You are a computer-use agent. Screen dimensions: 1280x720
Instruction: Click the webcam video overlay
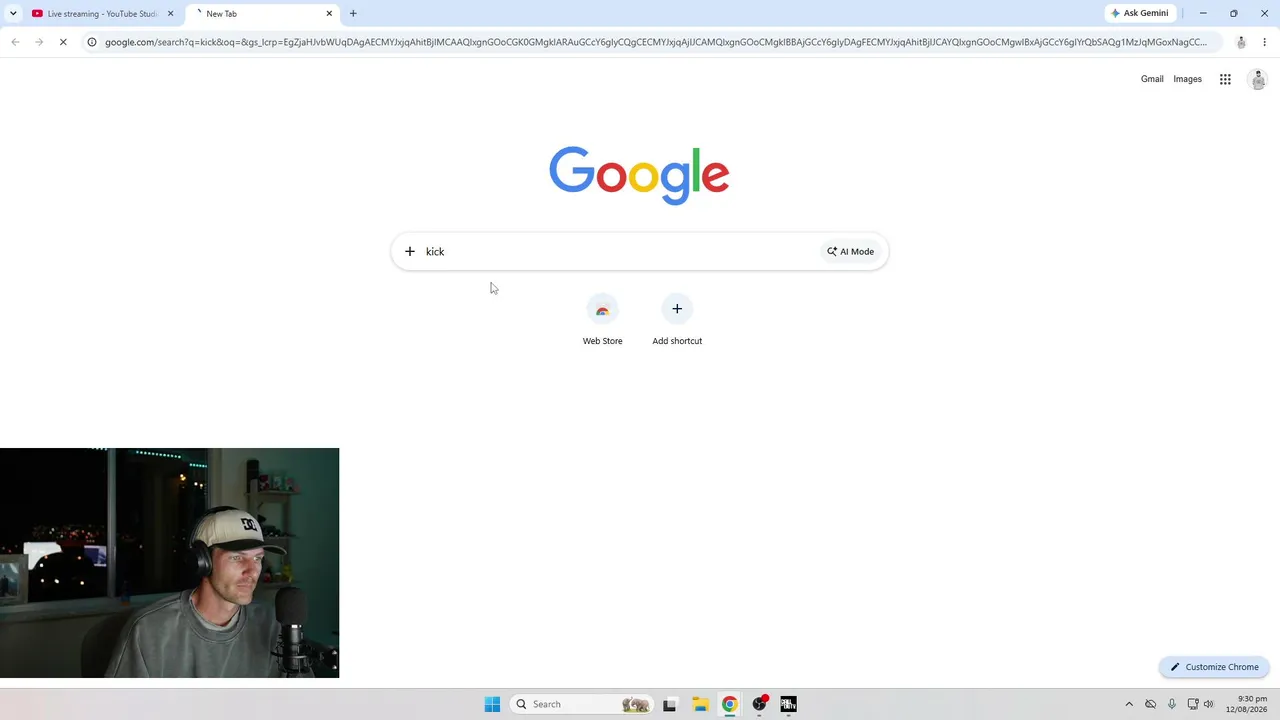[x=170, y=563]
